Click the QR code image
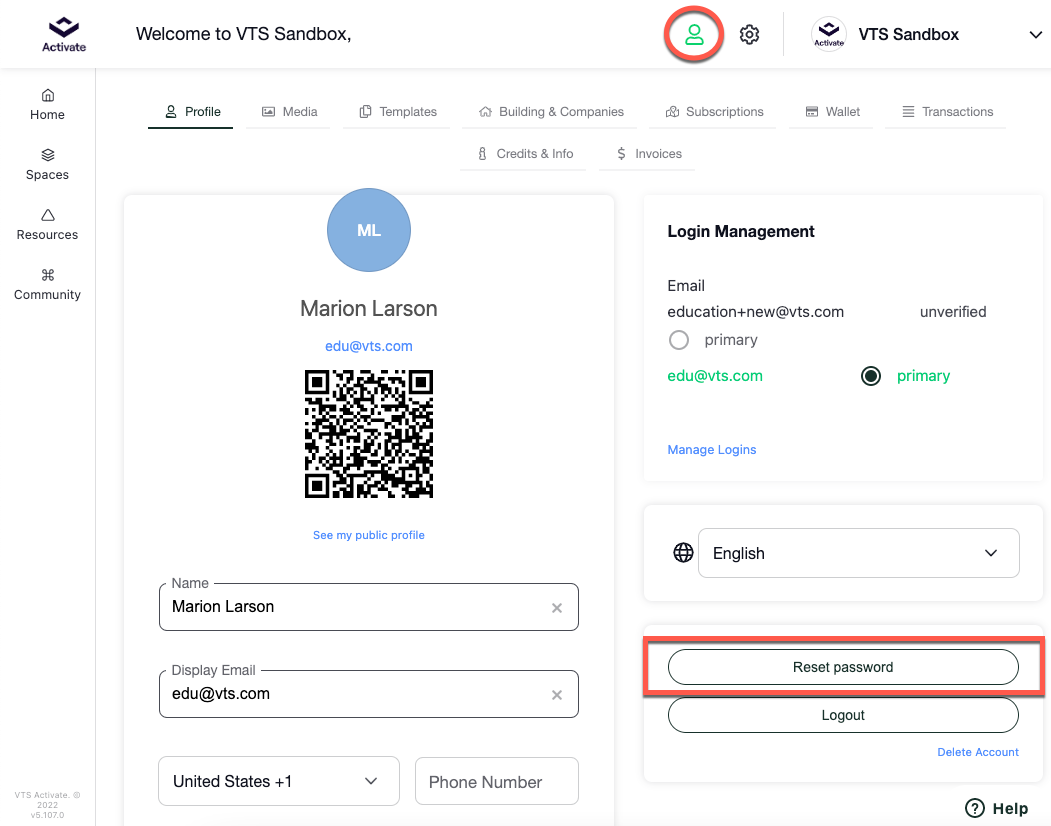1051x826 pixels. point(369,434)
